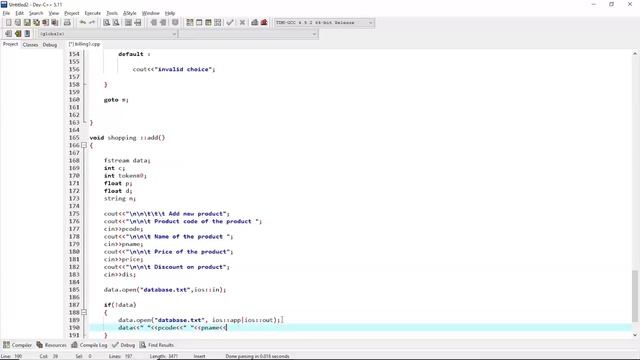640x360 pixels.
Task: Click the Find magnifier icon
Action: pyautogui.click(x=106, y=22)
